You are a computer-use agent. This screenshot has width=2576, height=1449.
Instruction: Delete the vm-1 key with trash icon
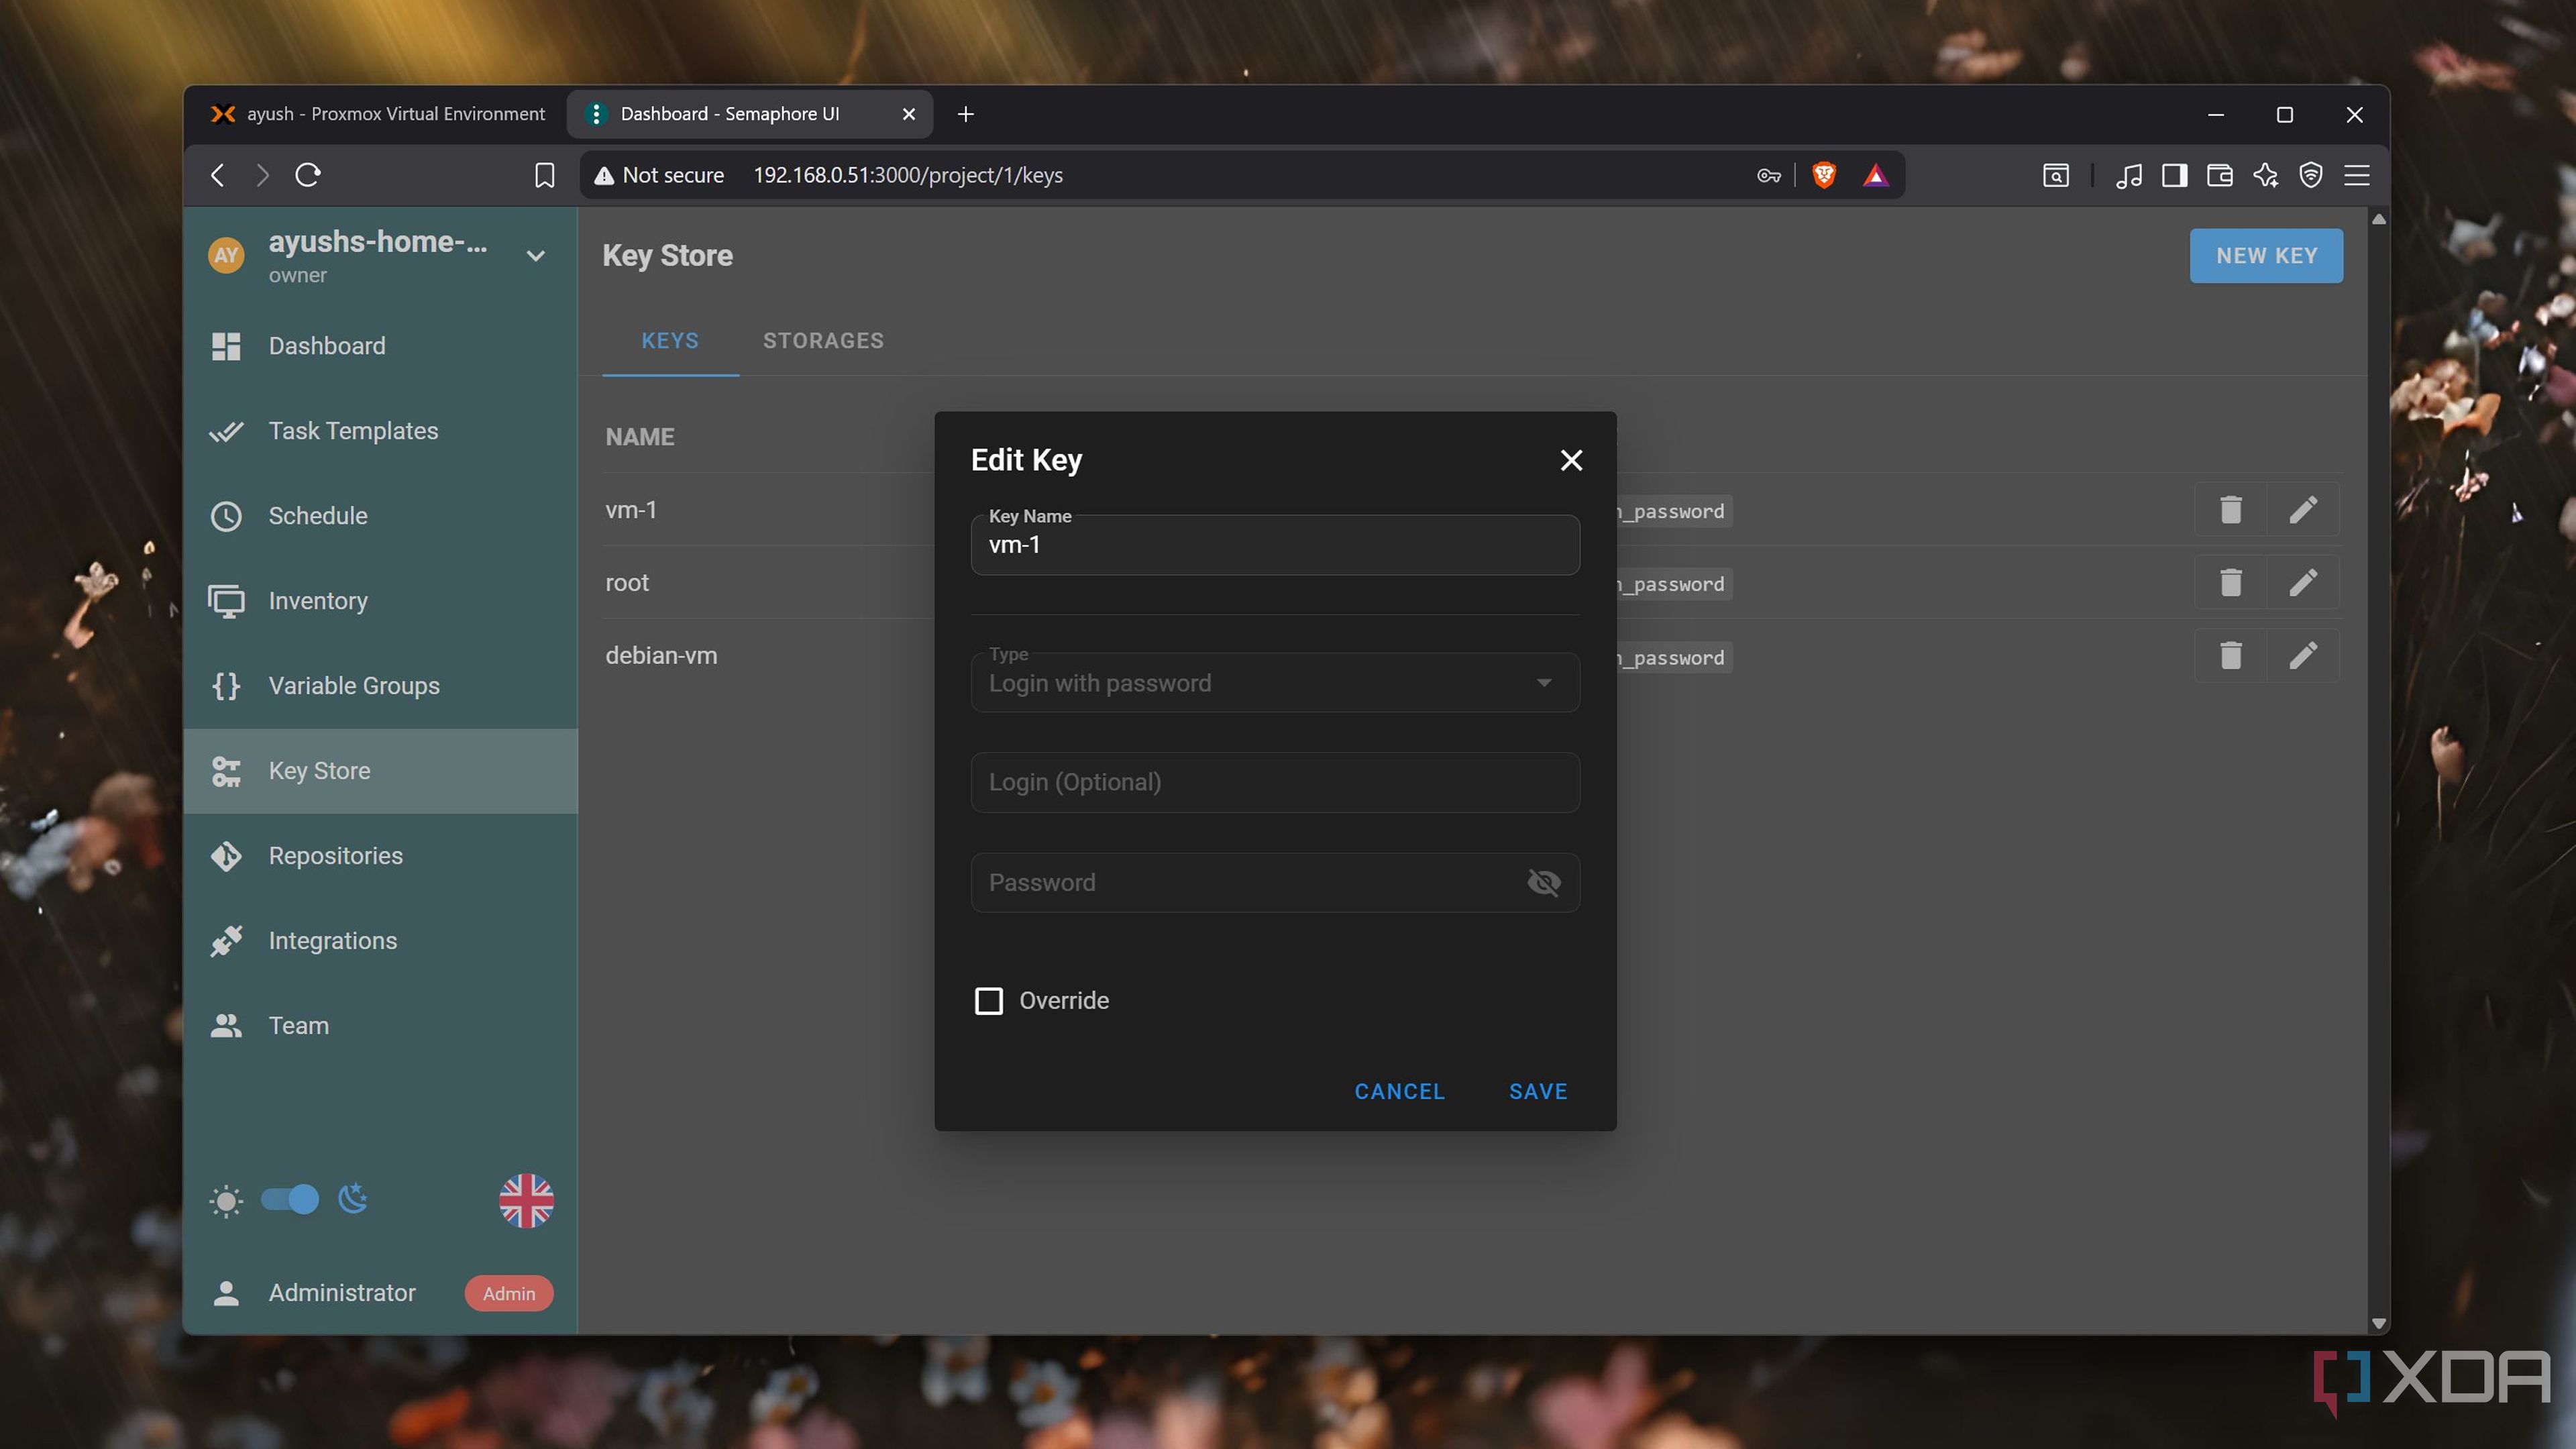tap(2230, 510)
